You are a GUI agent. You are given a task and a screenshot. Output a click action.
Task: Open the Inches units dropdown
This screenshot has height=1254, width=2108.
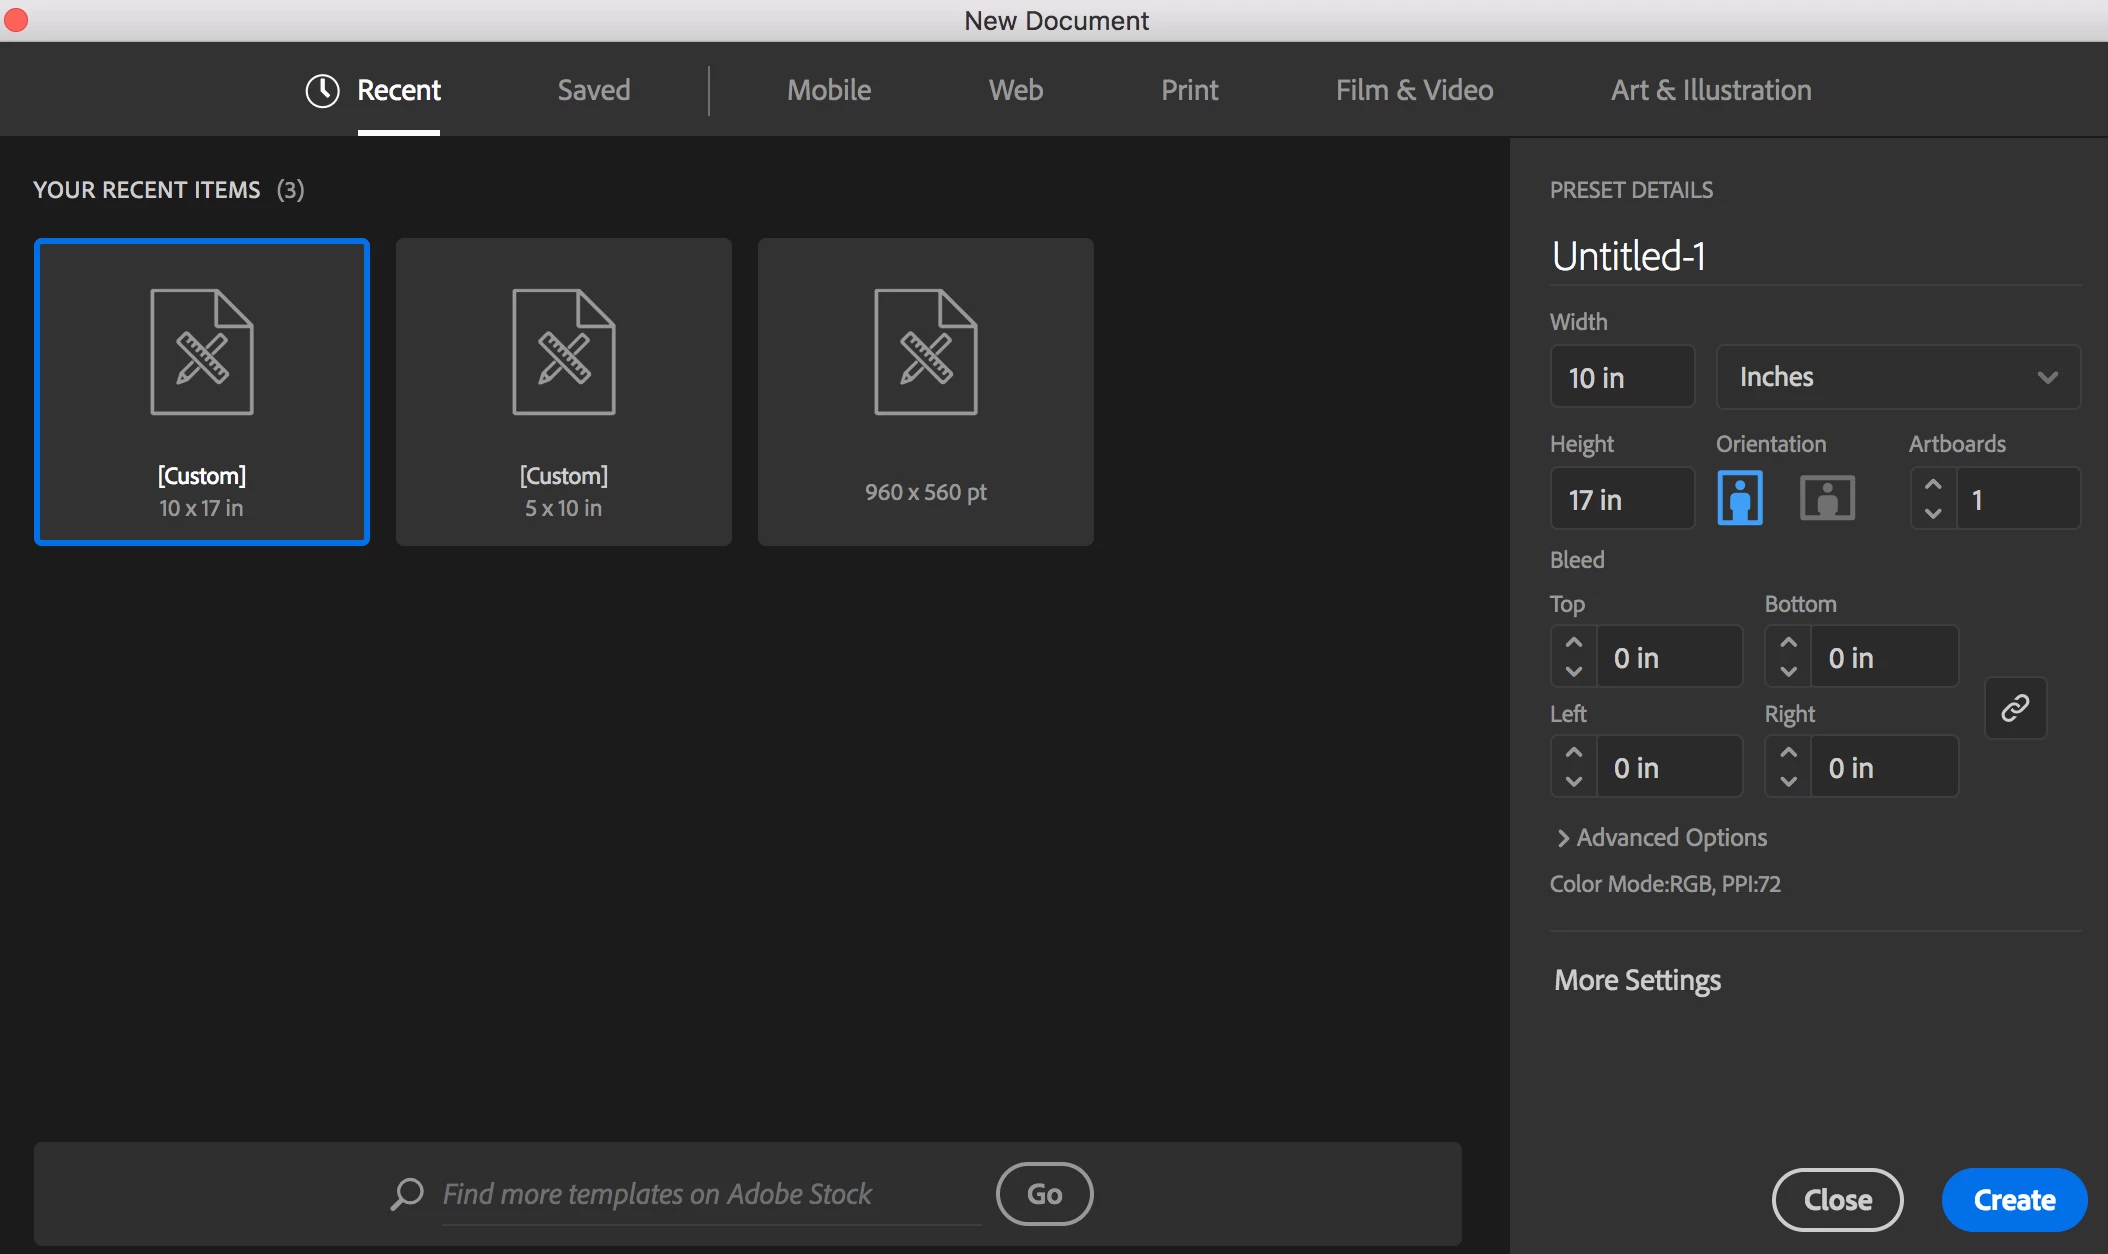[1897, 377]
